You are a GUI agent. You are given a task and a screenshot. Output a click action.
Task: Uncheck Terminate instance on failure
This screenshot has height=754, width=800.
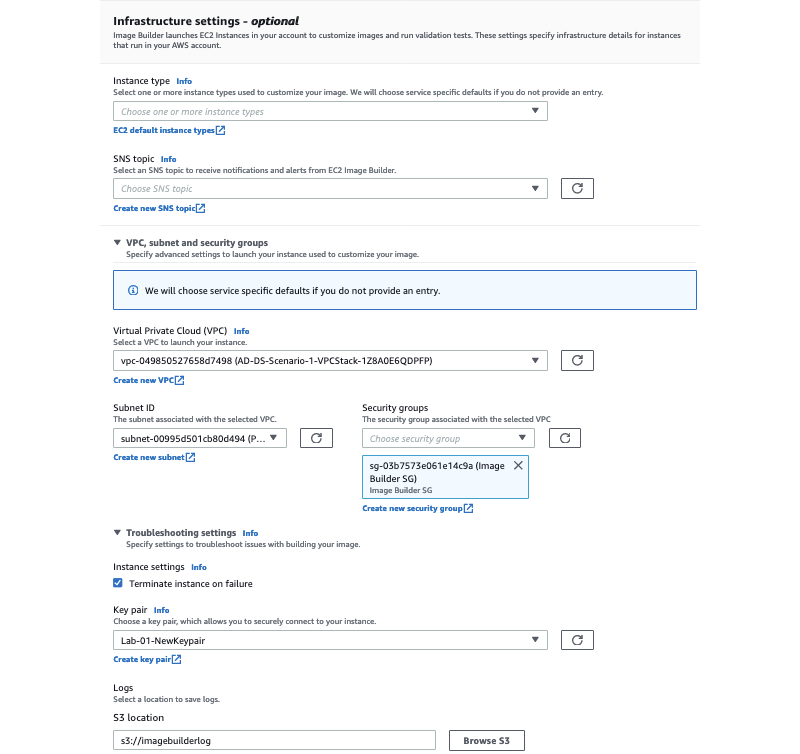point(118,583)
